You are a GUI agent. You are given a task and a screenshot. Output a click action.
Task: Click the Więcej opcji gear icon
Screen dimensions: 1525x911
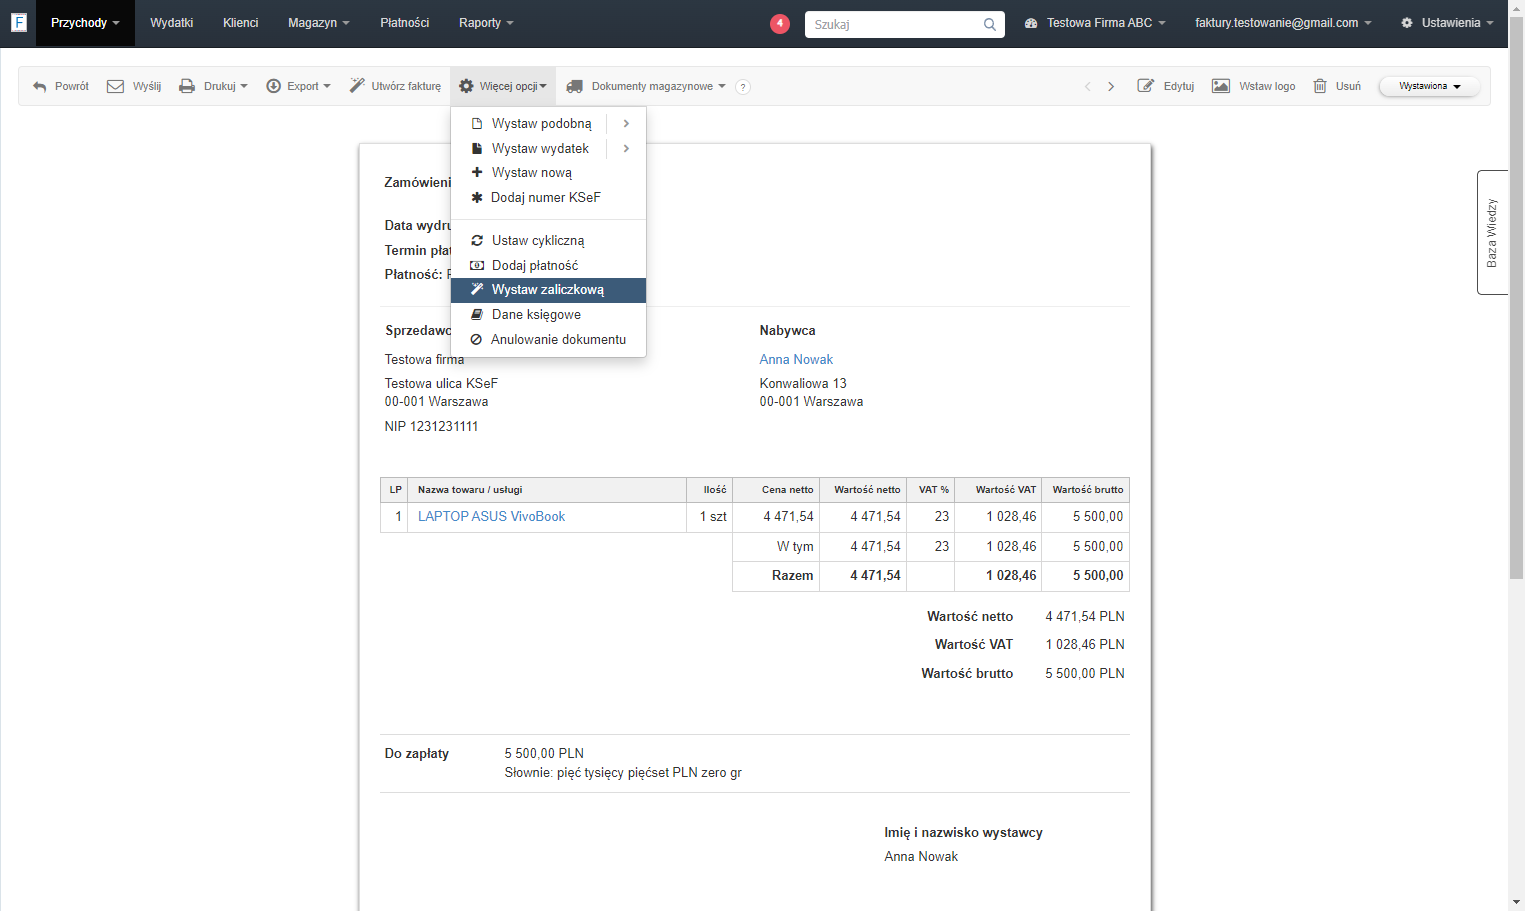[466, 86]
